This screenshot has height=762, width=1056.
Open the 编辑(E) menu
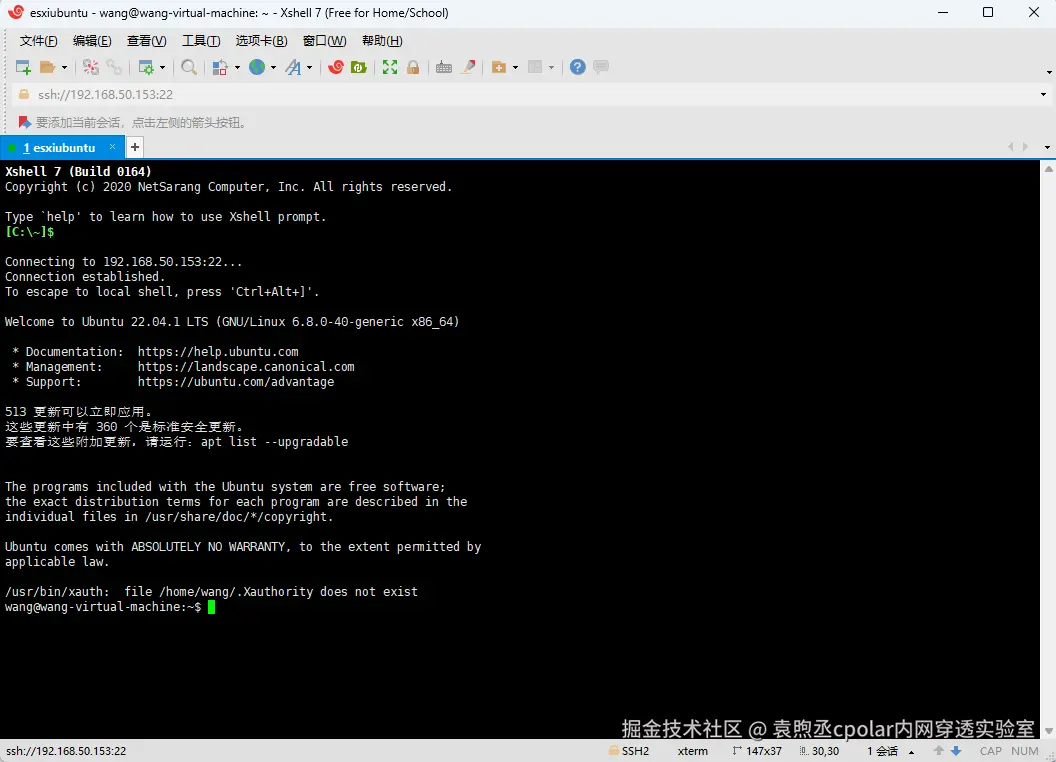[92, 40]
